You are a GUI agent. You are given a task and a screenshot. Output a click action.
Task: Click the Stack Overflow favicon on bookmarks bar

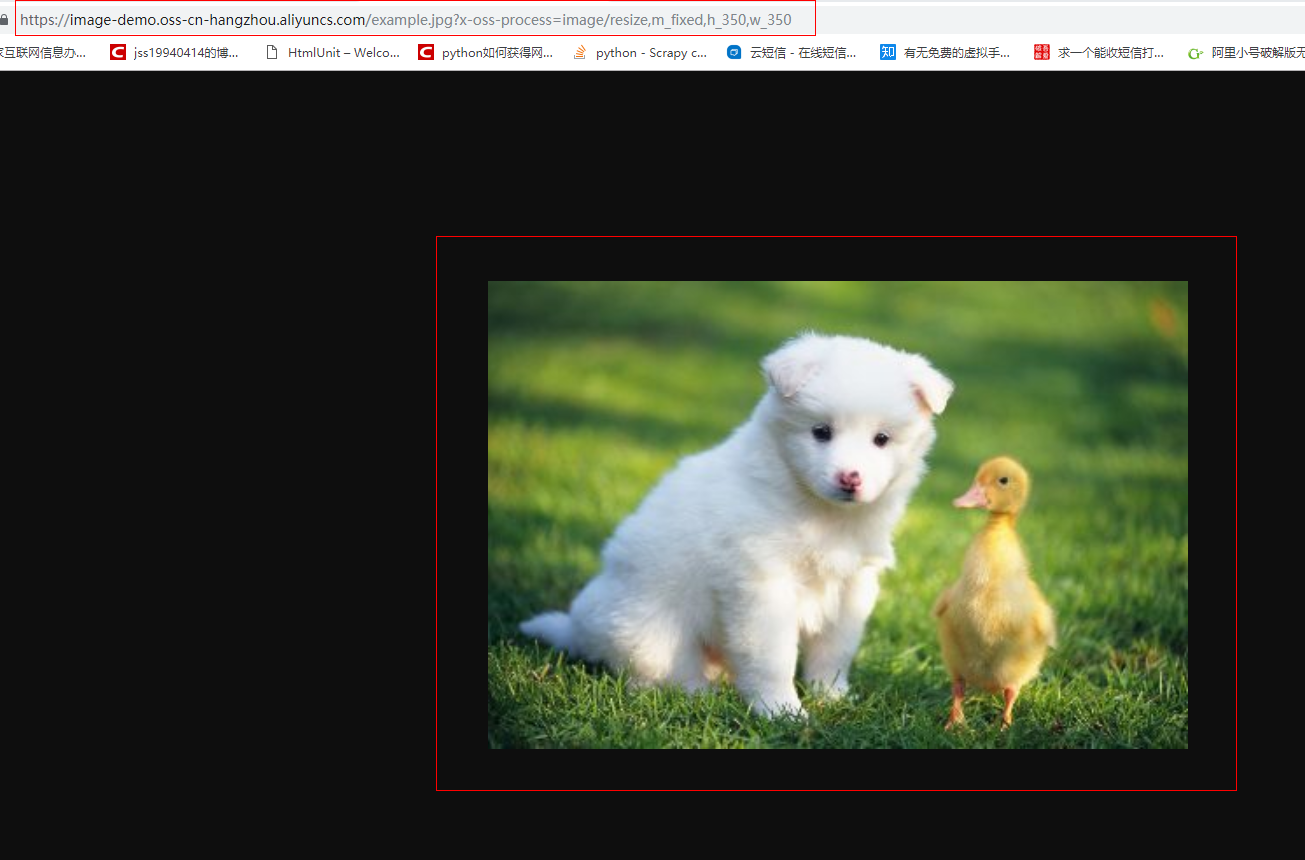578,52
